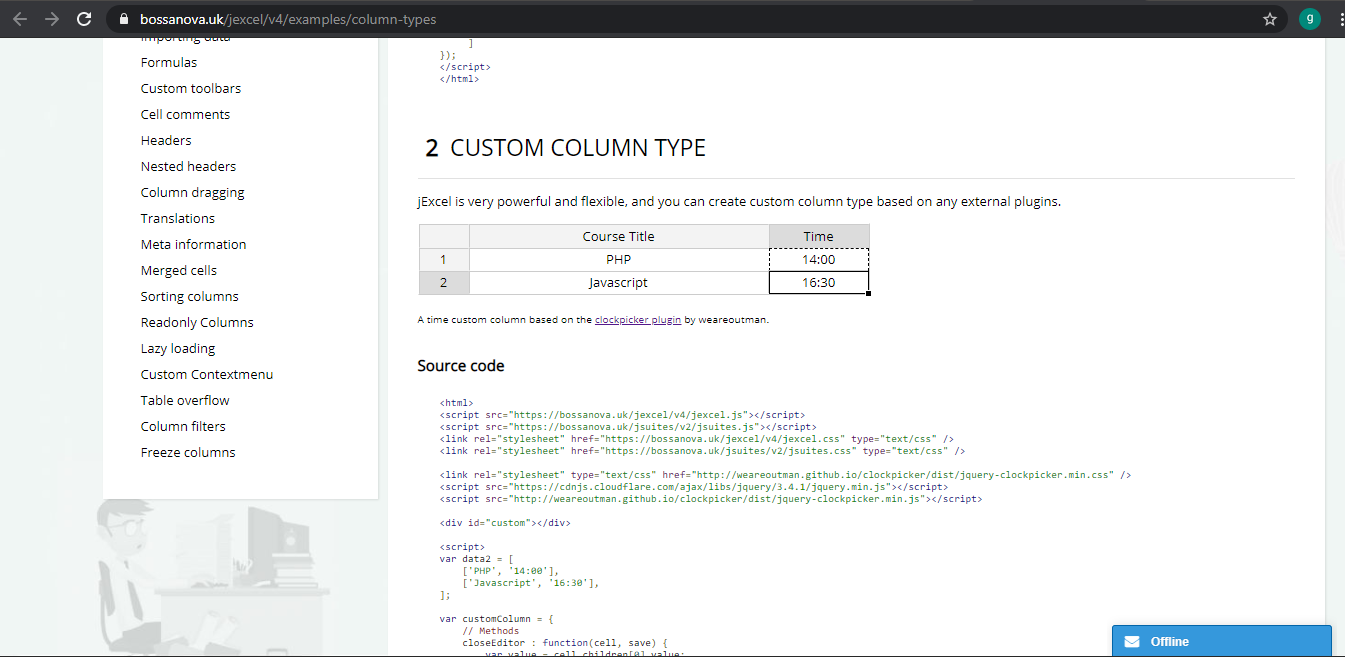1345x657 pixels.
Task: Click the 16:30 cell to open the clockpicker
Action: pyautogui.click(x=818, y=282)
